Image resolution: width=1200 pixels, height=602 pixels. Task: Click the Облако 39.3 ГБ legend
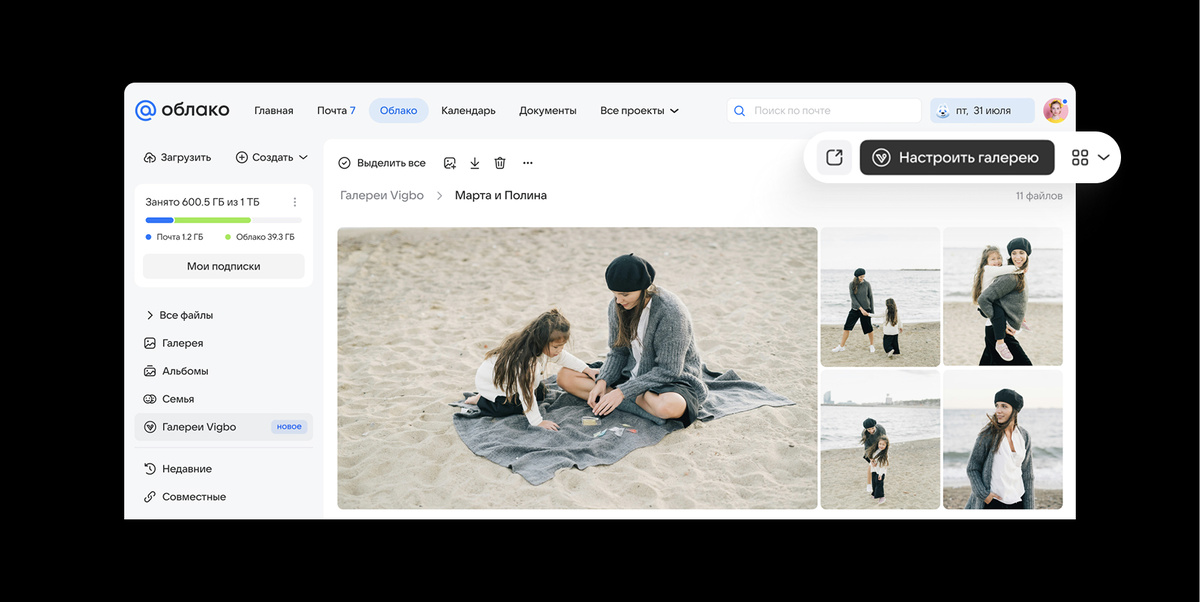pyautogui.click(x=260, y=237)
